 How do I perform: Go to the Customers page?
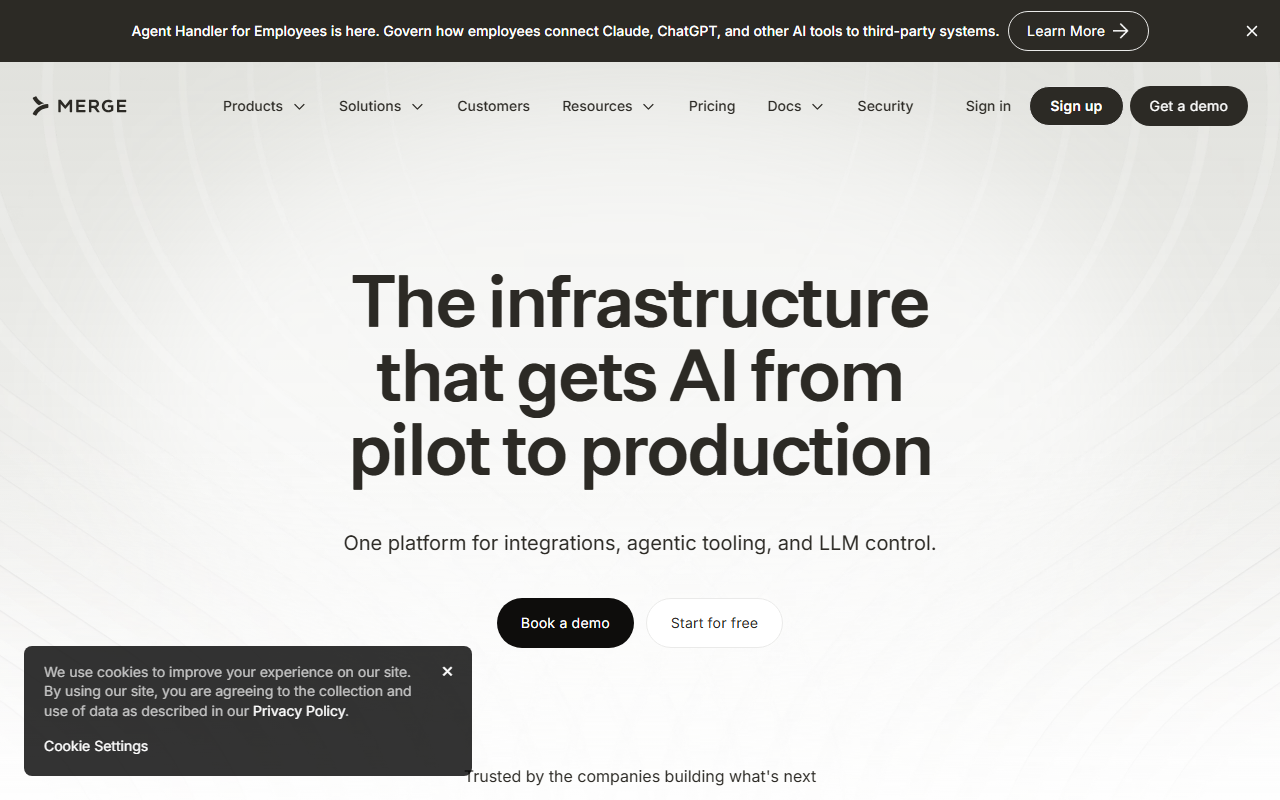(x=494, y=106)
